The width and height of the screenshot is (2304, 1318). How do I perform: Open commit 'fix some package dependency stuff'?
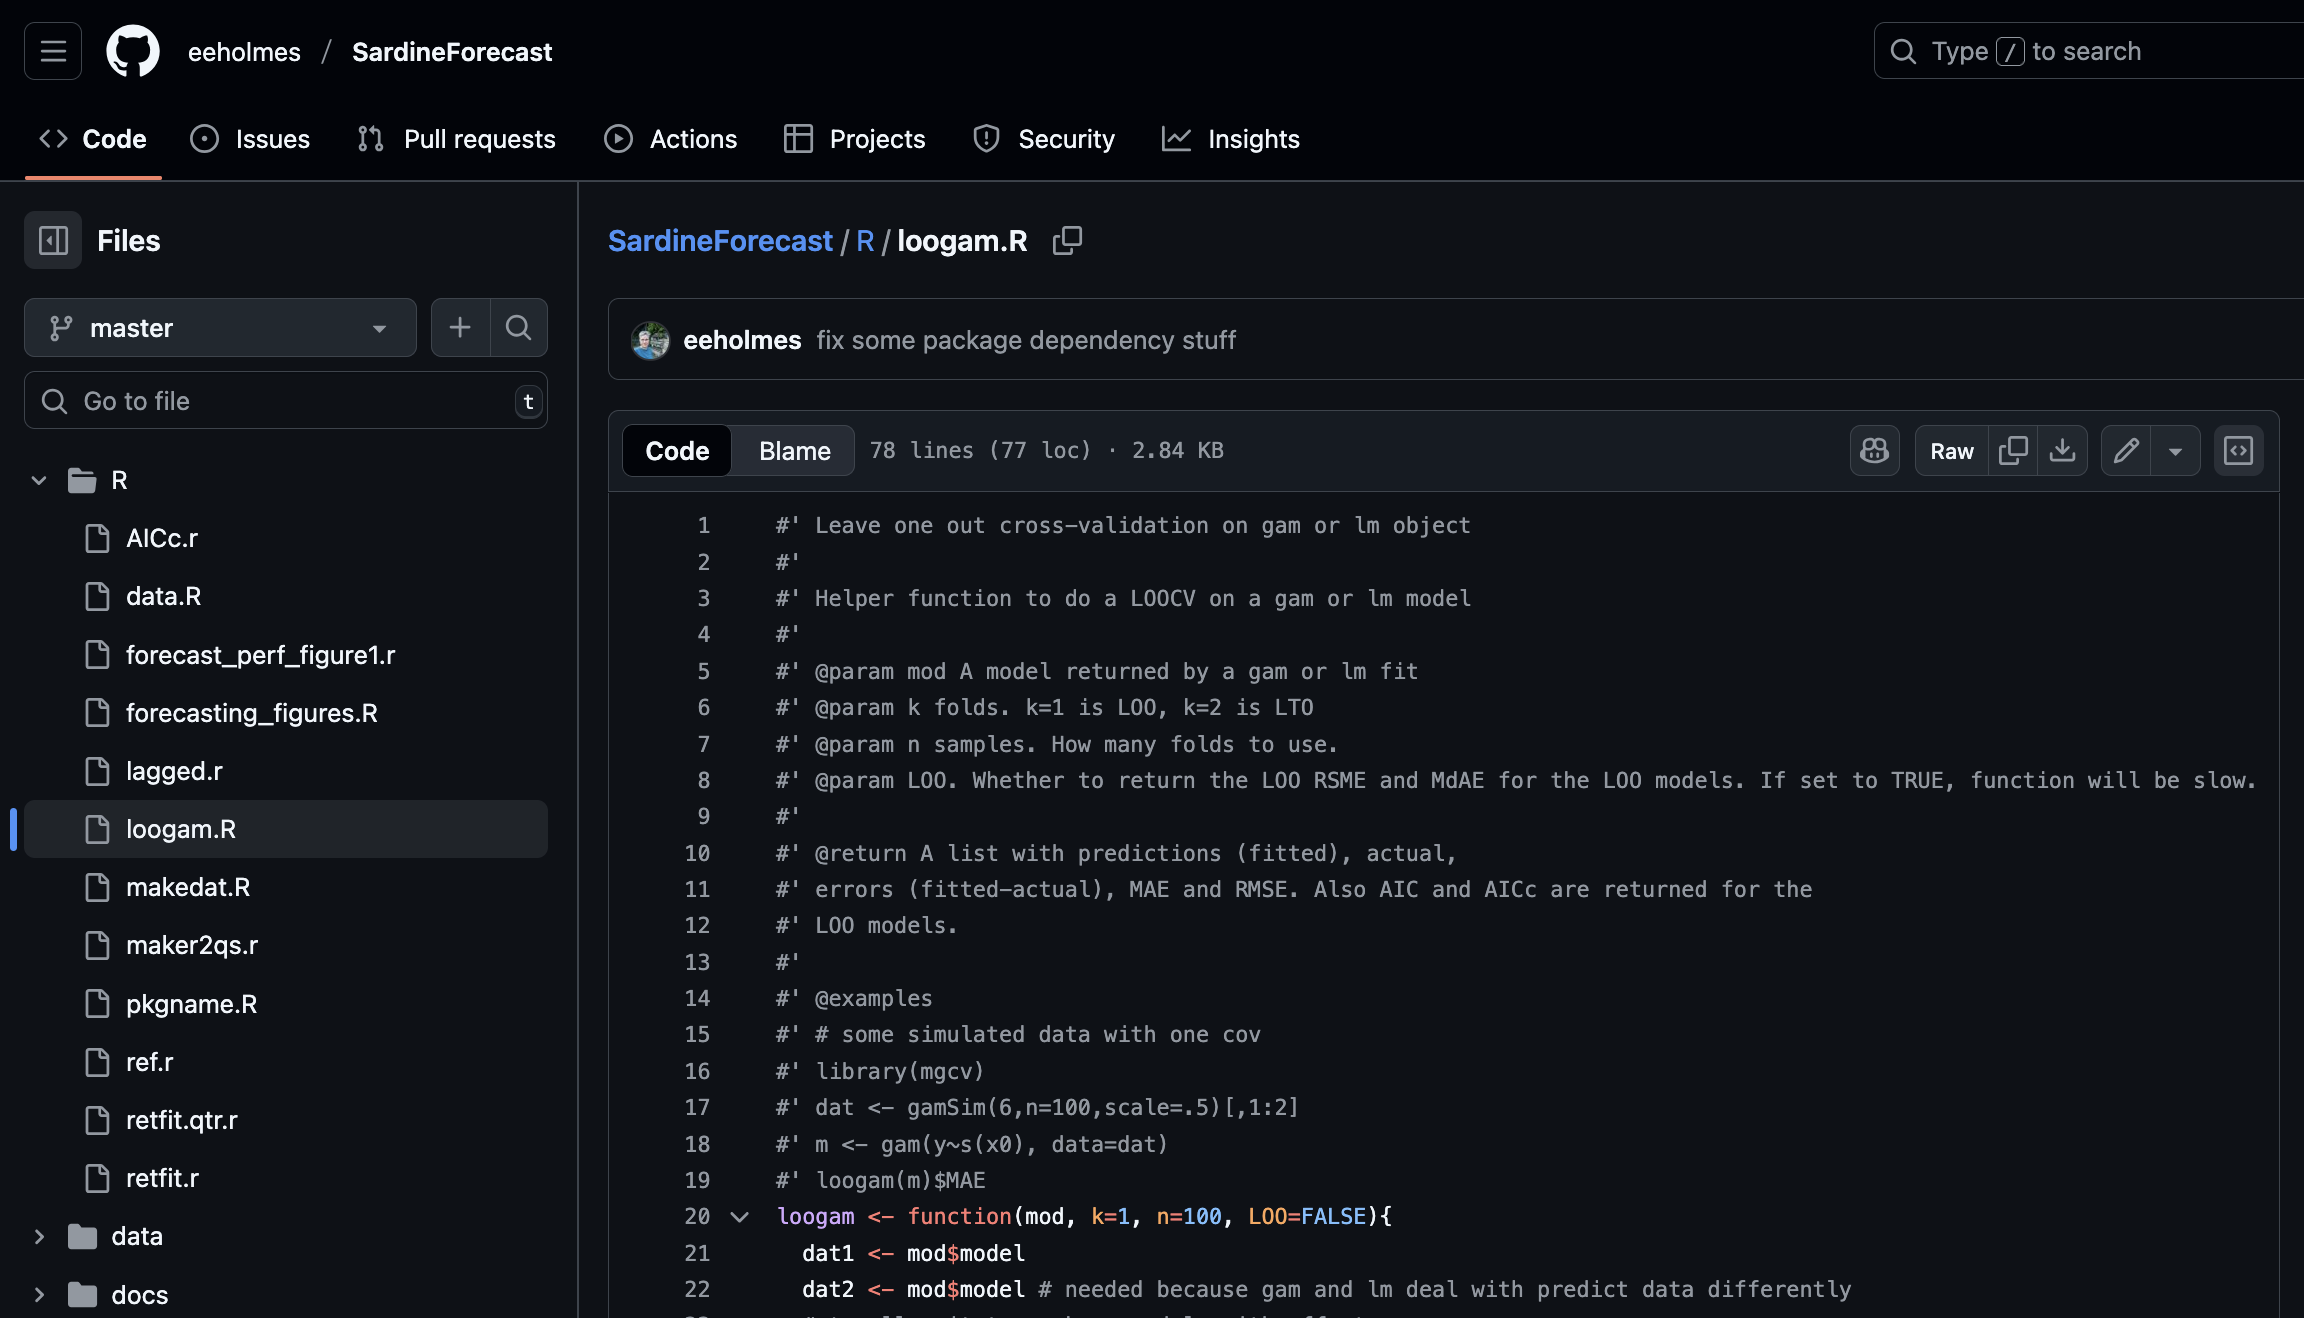[1025, 341]
